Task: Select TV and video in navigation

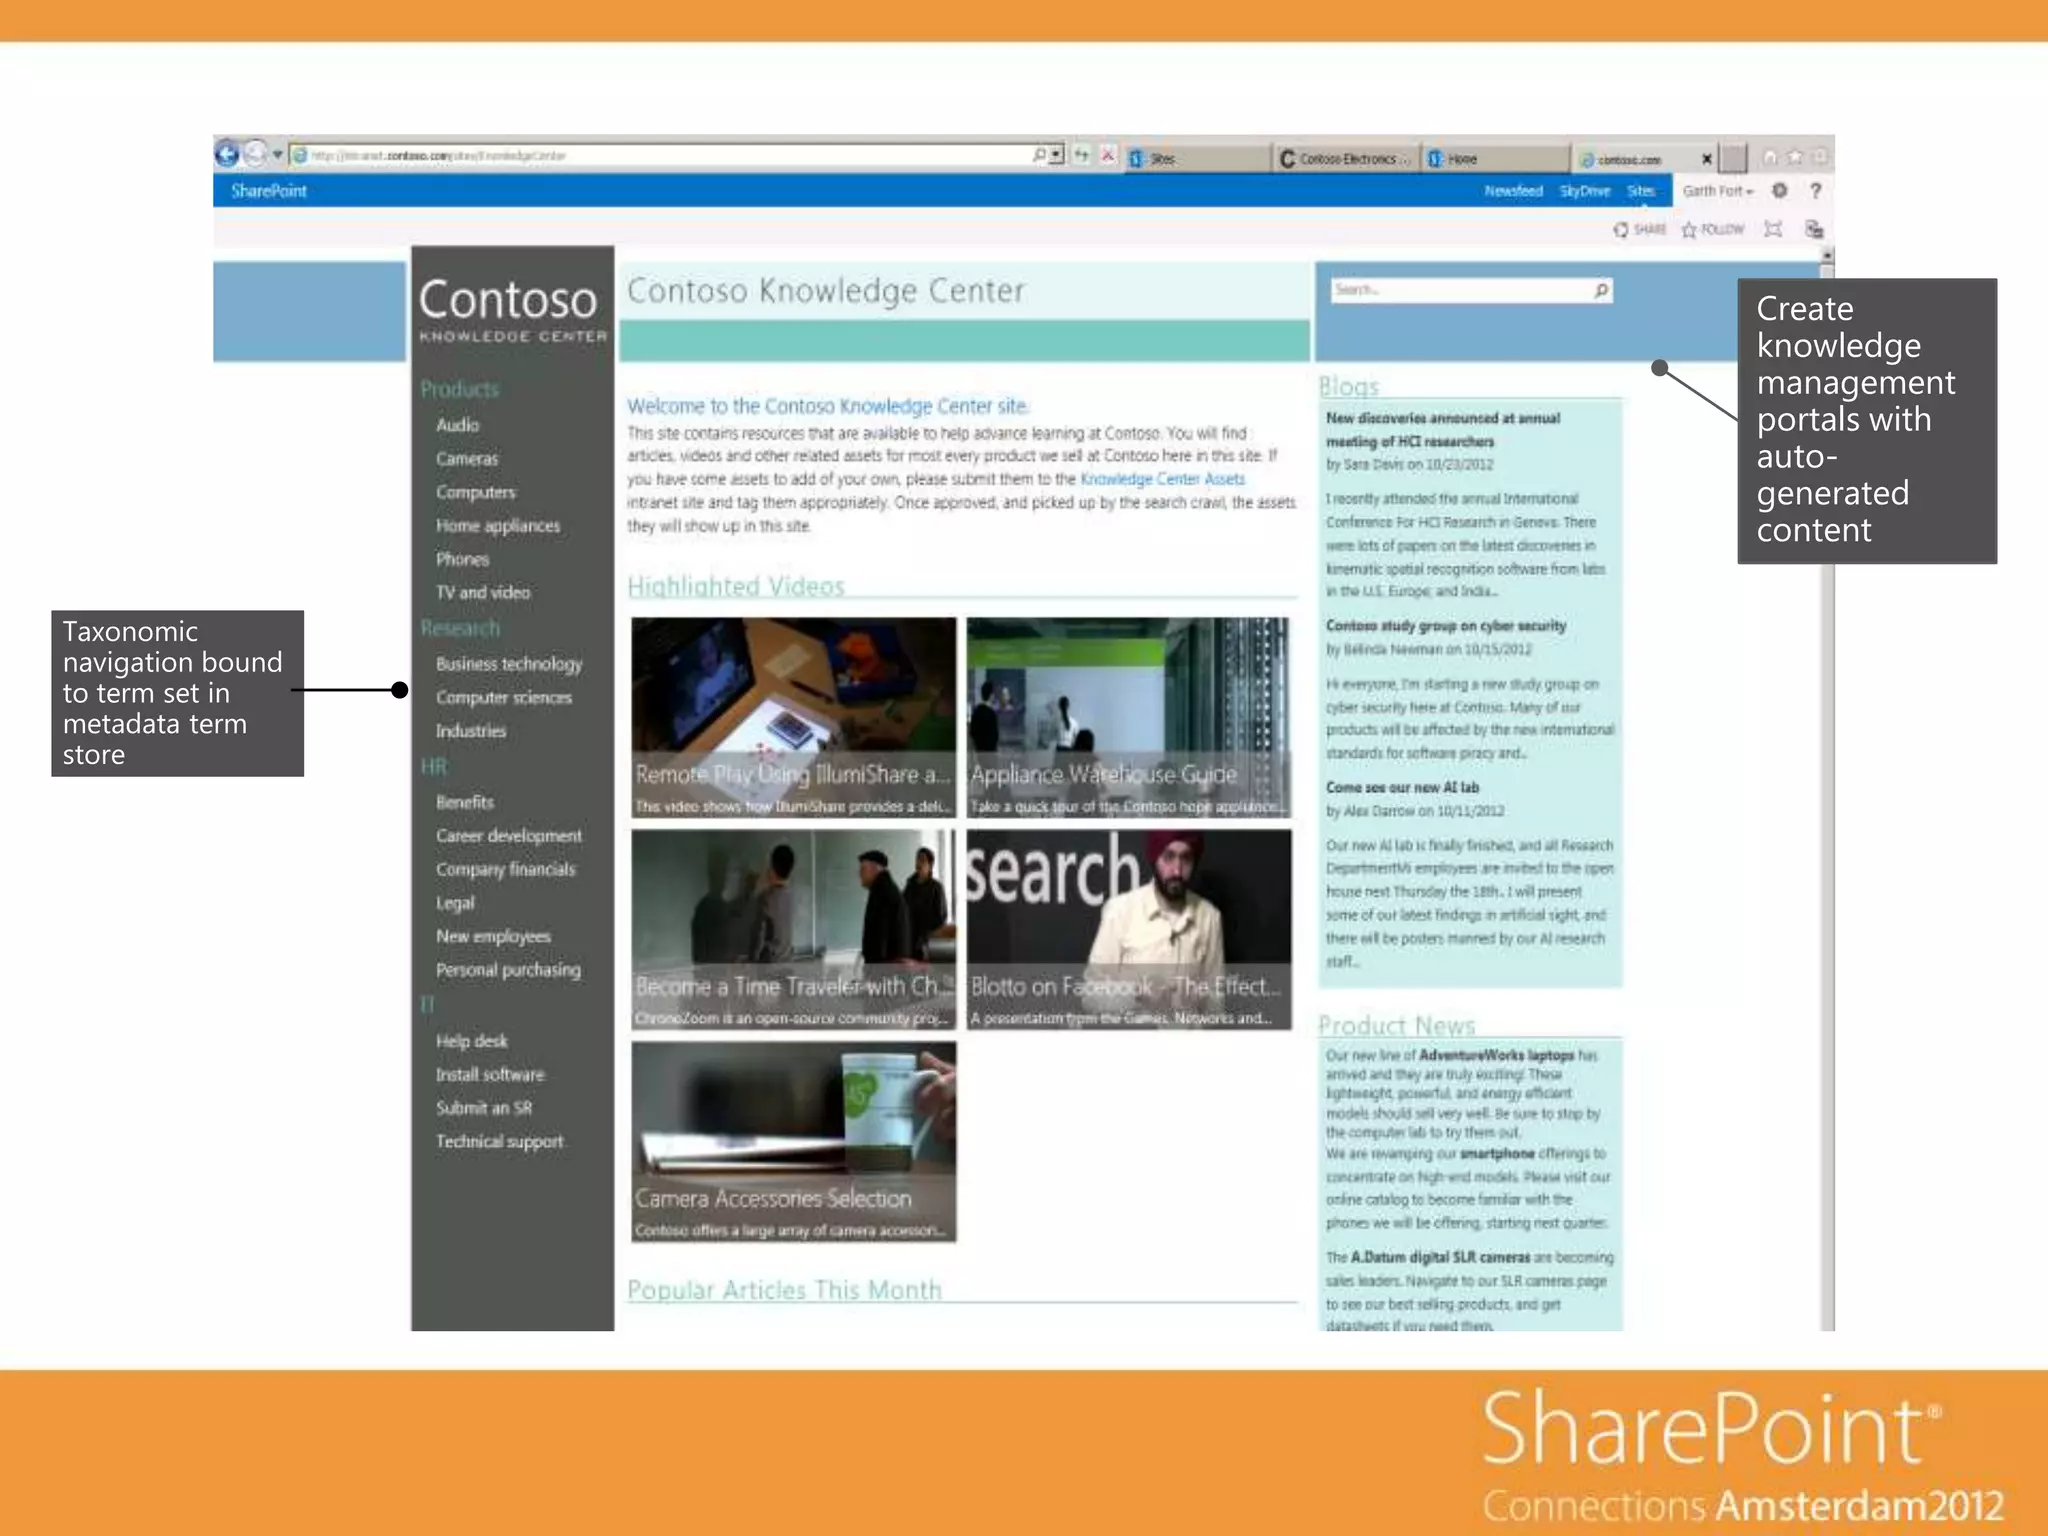Action: (x=483, y=592)
